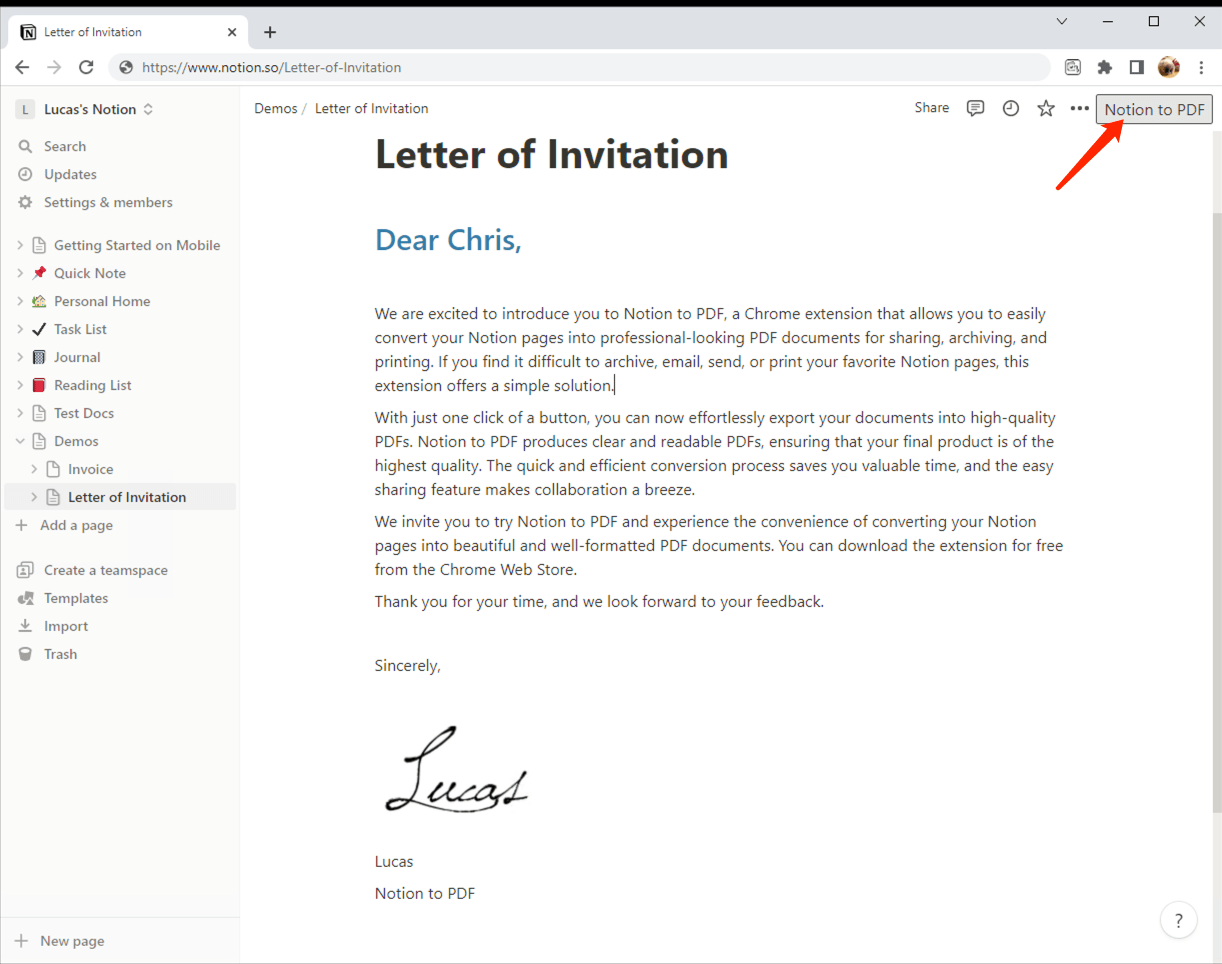Viewport: 1222px width, 964px height.
Task: Favorite this page with the star icon
Action: (1046, 108)
